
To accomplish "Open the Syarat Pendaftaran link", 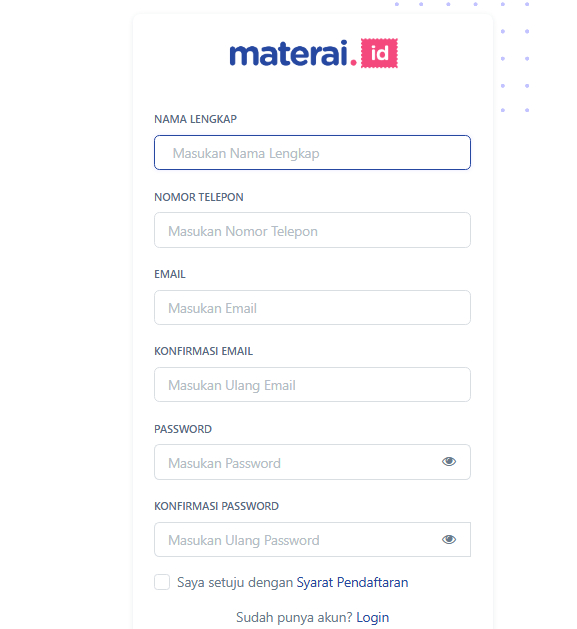I will click(352, 582).
